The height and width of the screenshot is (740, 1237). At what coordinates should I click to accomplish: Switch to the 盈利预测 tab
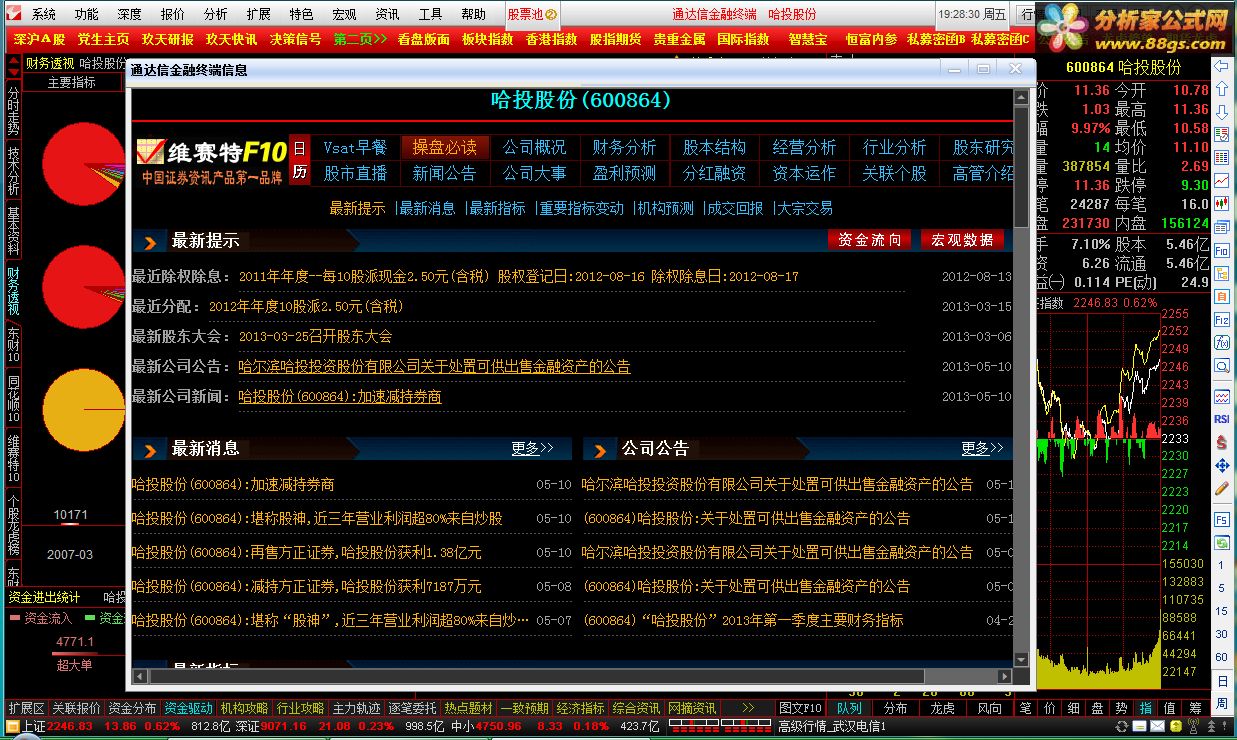click(x=625, y=173)
